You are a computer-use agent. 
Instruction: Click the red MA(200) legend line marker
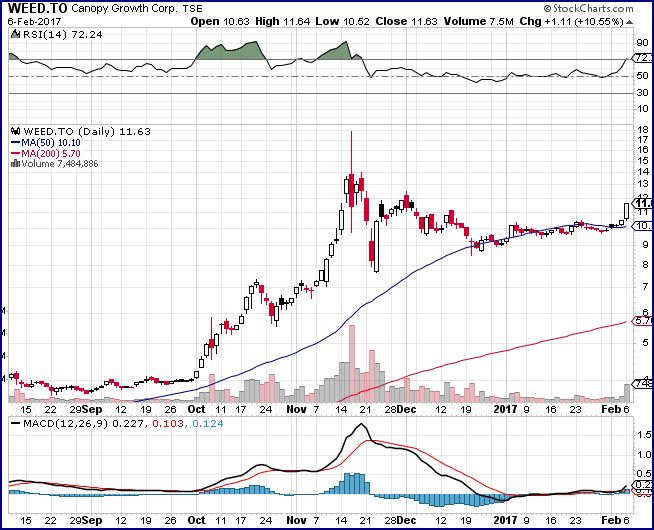[x=13, y=154]
